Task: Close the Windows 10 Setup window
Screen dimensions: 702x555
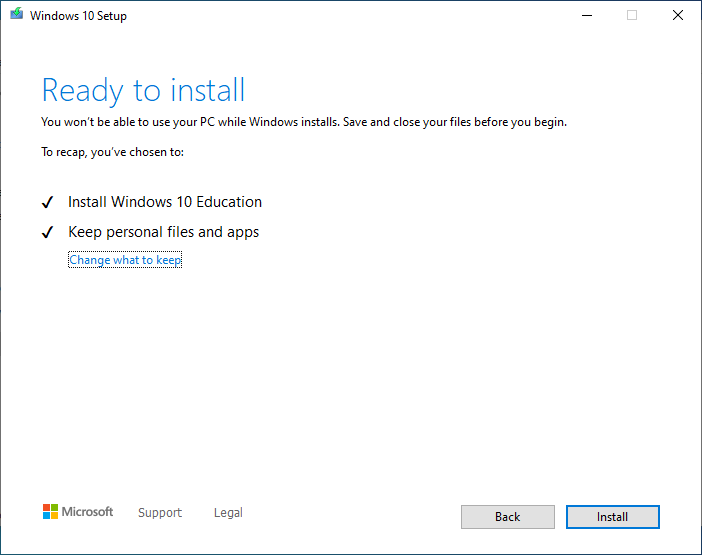Action: tap(678, 16)
